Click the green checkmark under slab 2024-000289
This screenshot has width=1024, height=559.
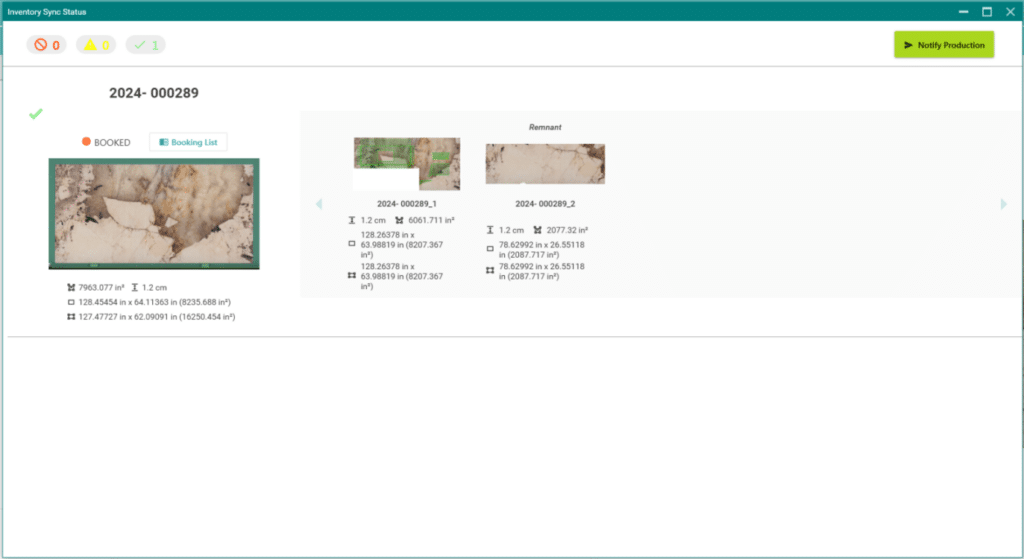coord(36,115)
